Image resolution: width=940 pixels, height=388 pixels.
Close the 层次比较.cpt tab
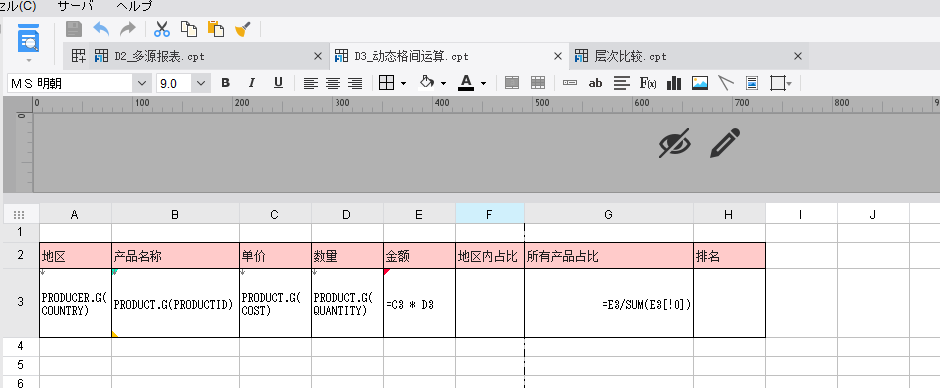[x=798, y=56]
